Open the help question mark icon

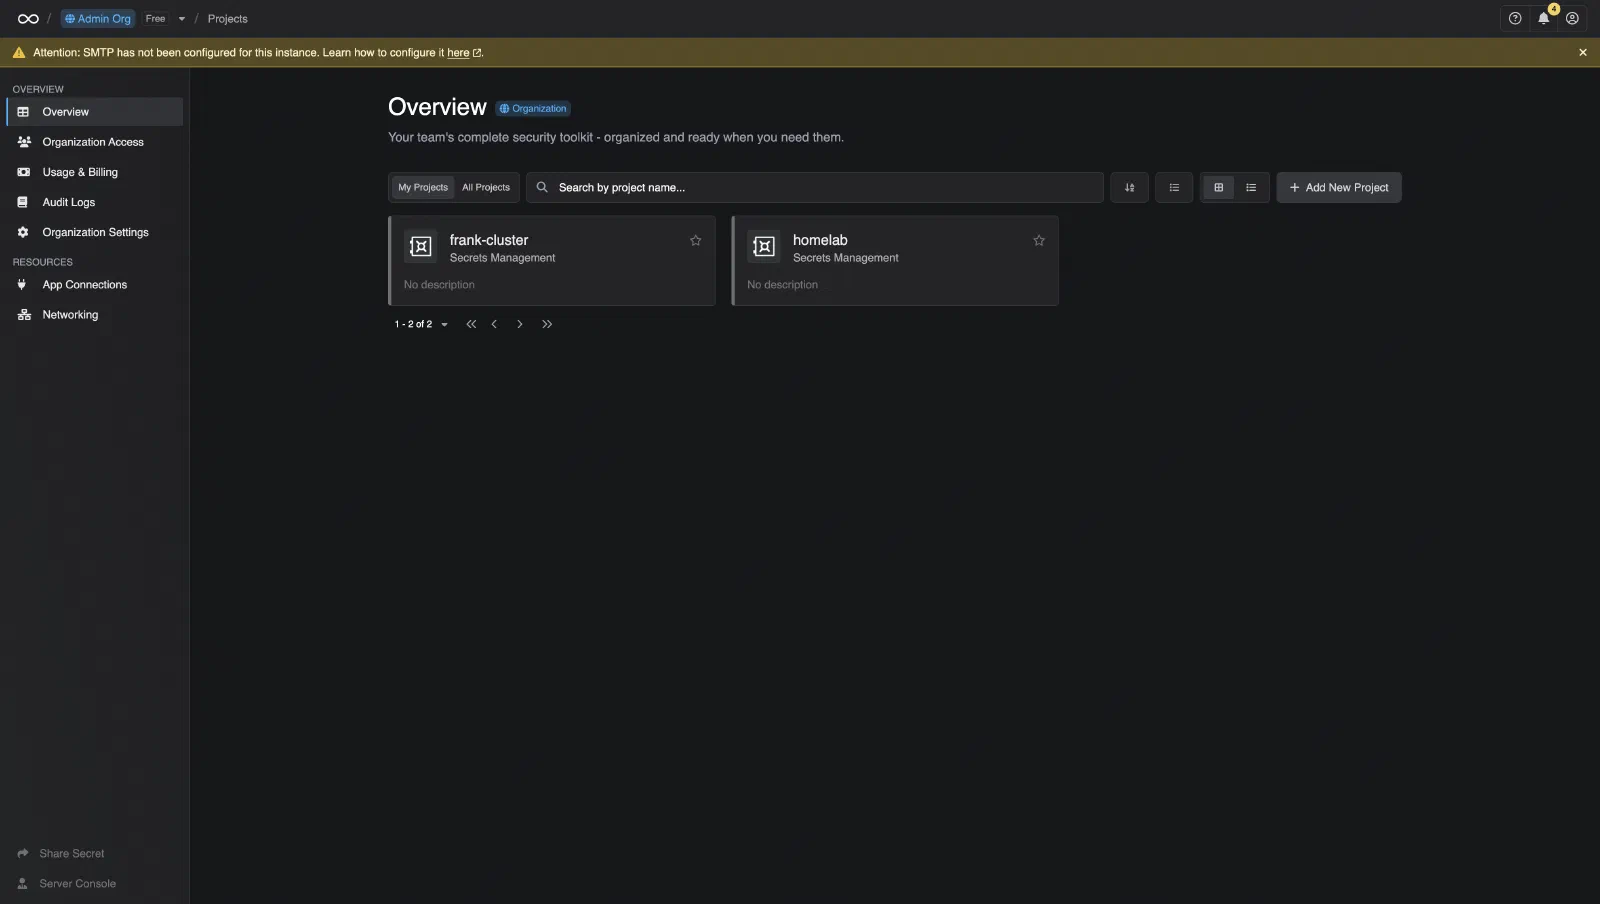[1515, 19]
